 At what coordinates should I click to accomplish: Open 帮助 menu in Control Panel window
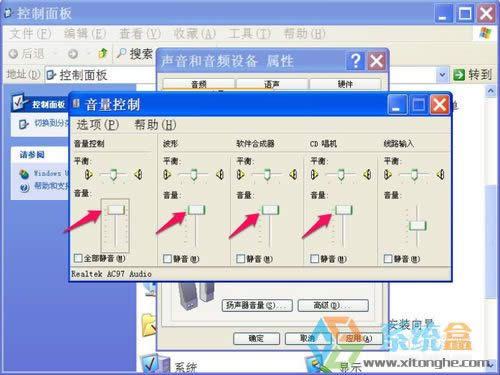(304, 34)
